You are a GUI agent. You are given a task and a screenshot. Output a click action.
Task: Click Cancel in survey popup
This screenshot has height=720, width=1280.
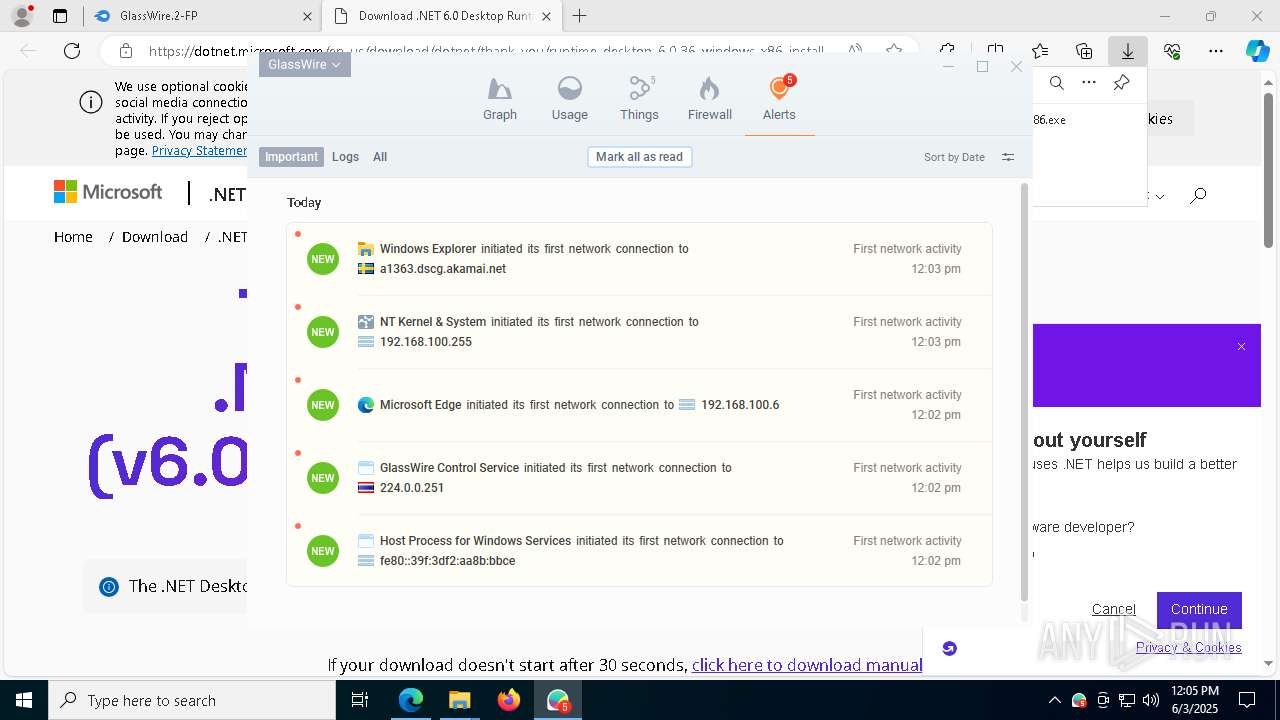tap(1113, 609)
